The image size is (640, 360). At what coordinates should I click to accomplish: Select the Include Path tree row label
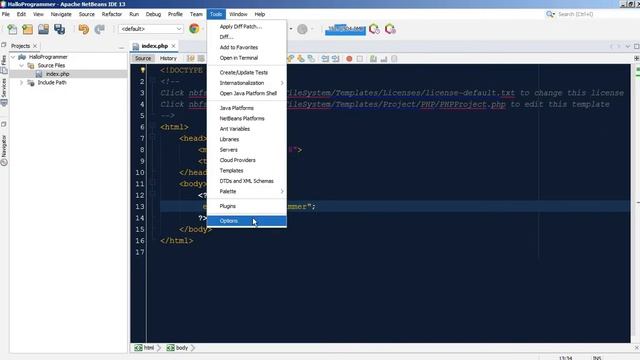[52, 82]
